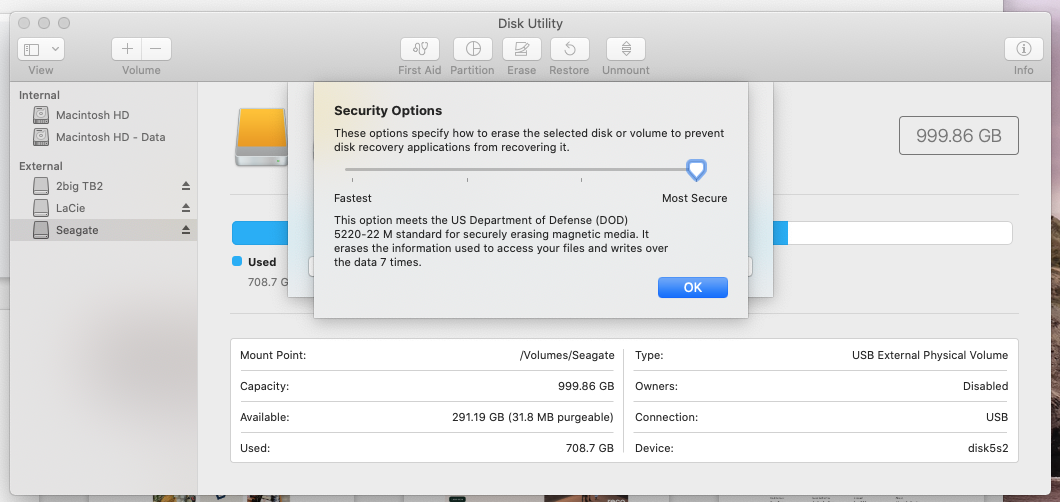Screen dimensions: 1060x502
Task: Click the Fastest end of the slider
Action: (347, 170)
